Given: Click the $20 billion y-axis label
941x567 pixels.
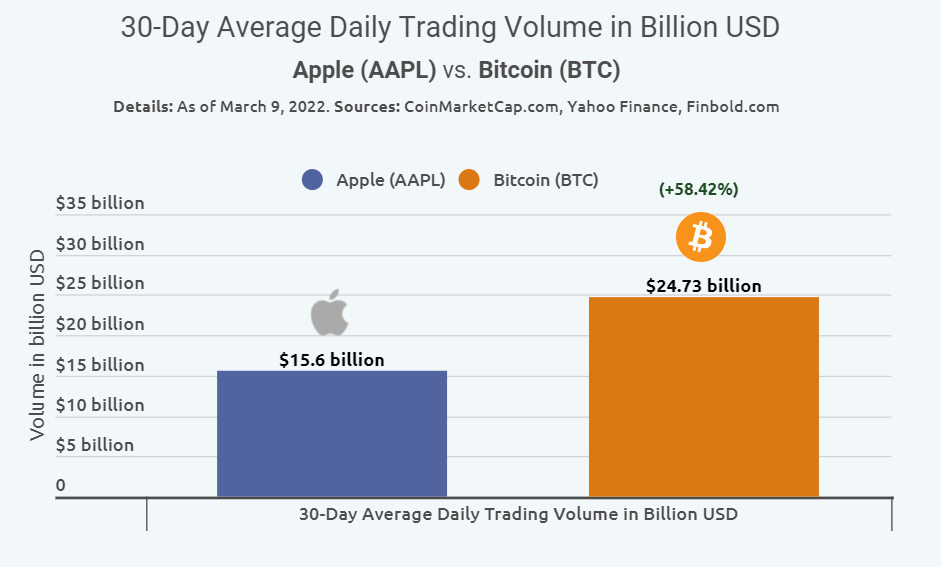Looking at the screenshot, I should coord(100,324).
